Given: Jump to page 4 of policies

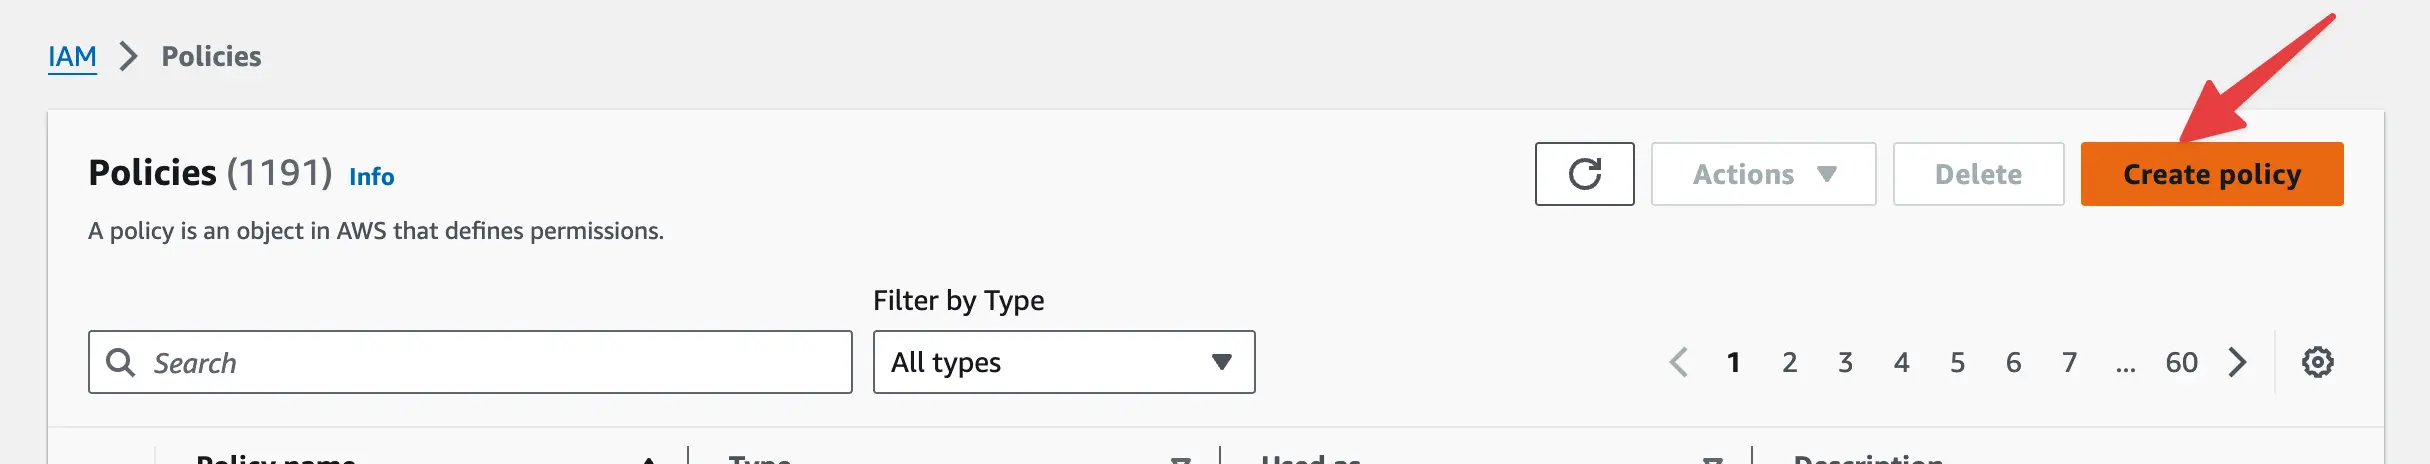Looking at the screenshot, I should coord(1902,362).
